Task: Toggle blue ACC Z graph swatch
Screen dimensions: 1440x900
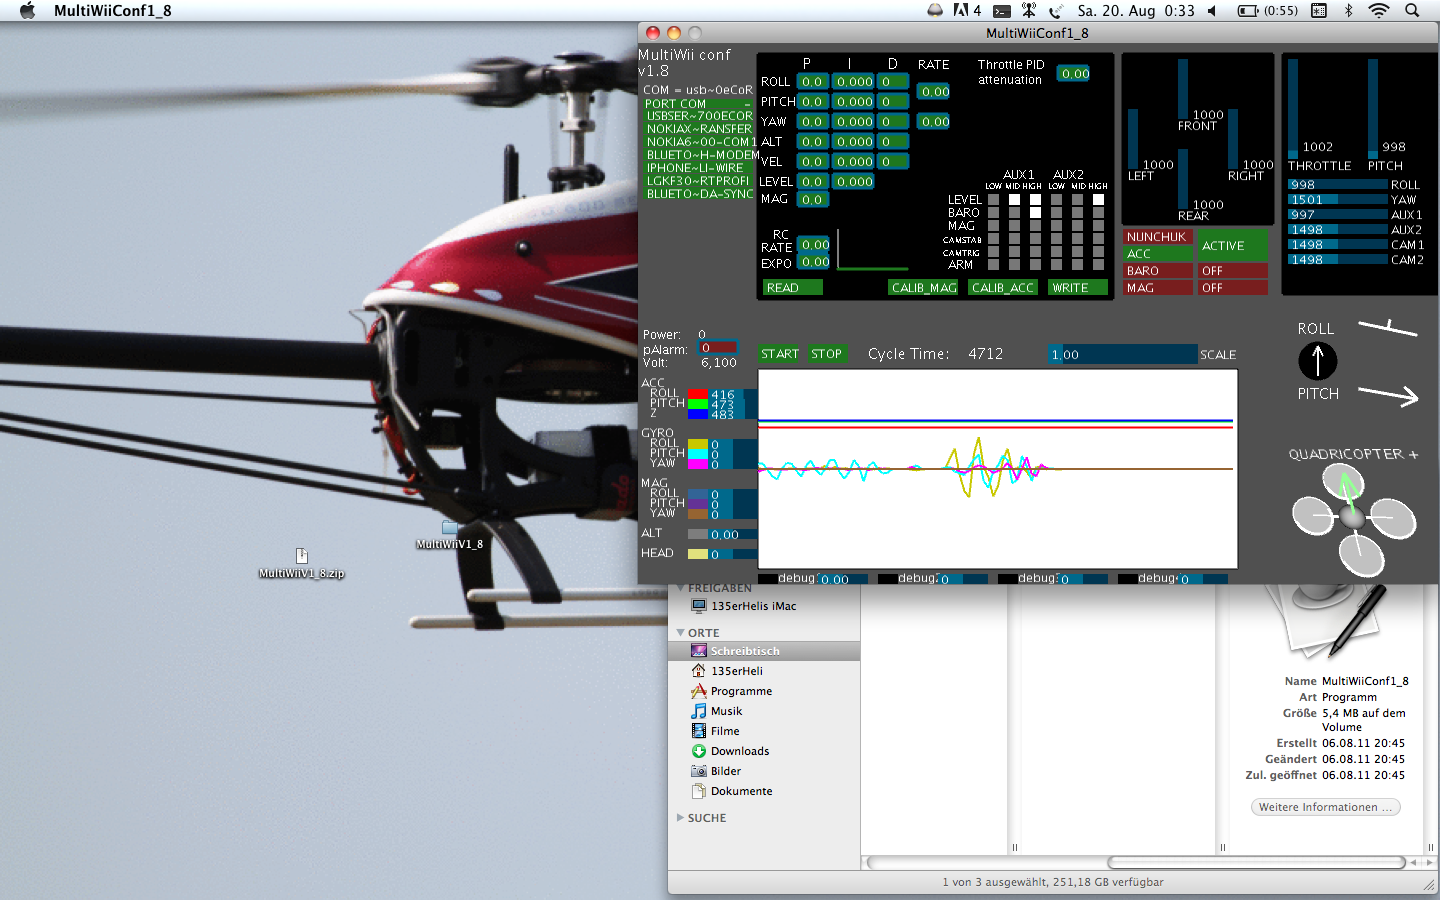Action: coord(697,414)
